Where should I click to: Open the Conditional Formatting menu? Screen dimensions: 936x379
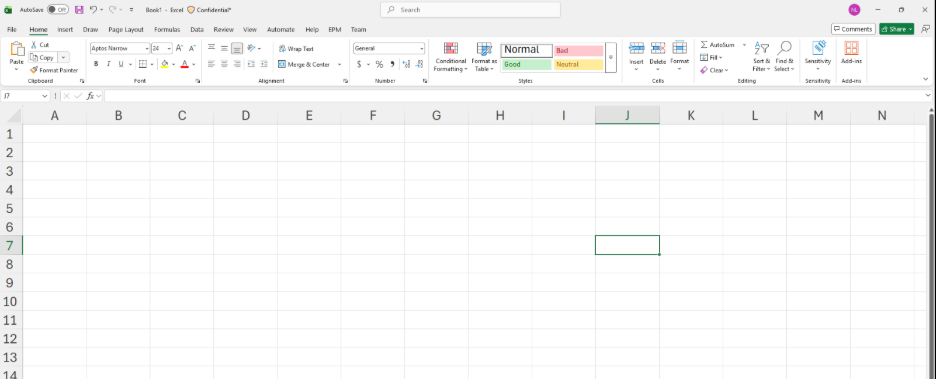coord(451,57)
